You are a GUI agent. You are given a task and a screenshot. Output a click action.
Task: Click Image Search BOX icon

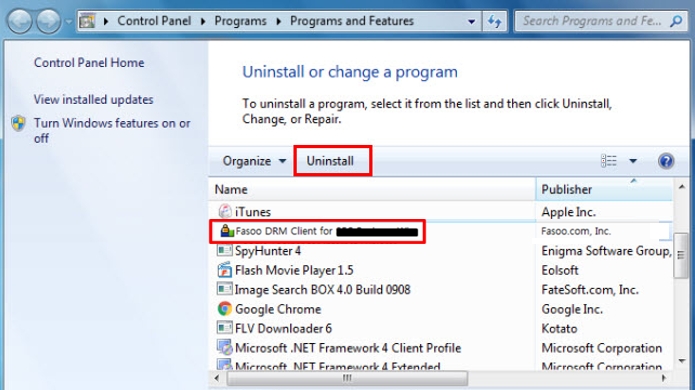click(224, 289)
